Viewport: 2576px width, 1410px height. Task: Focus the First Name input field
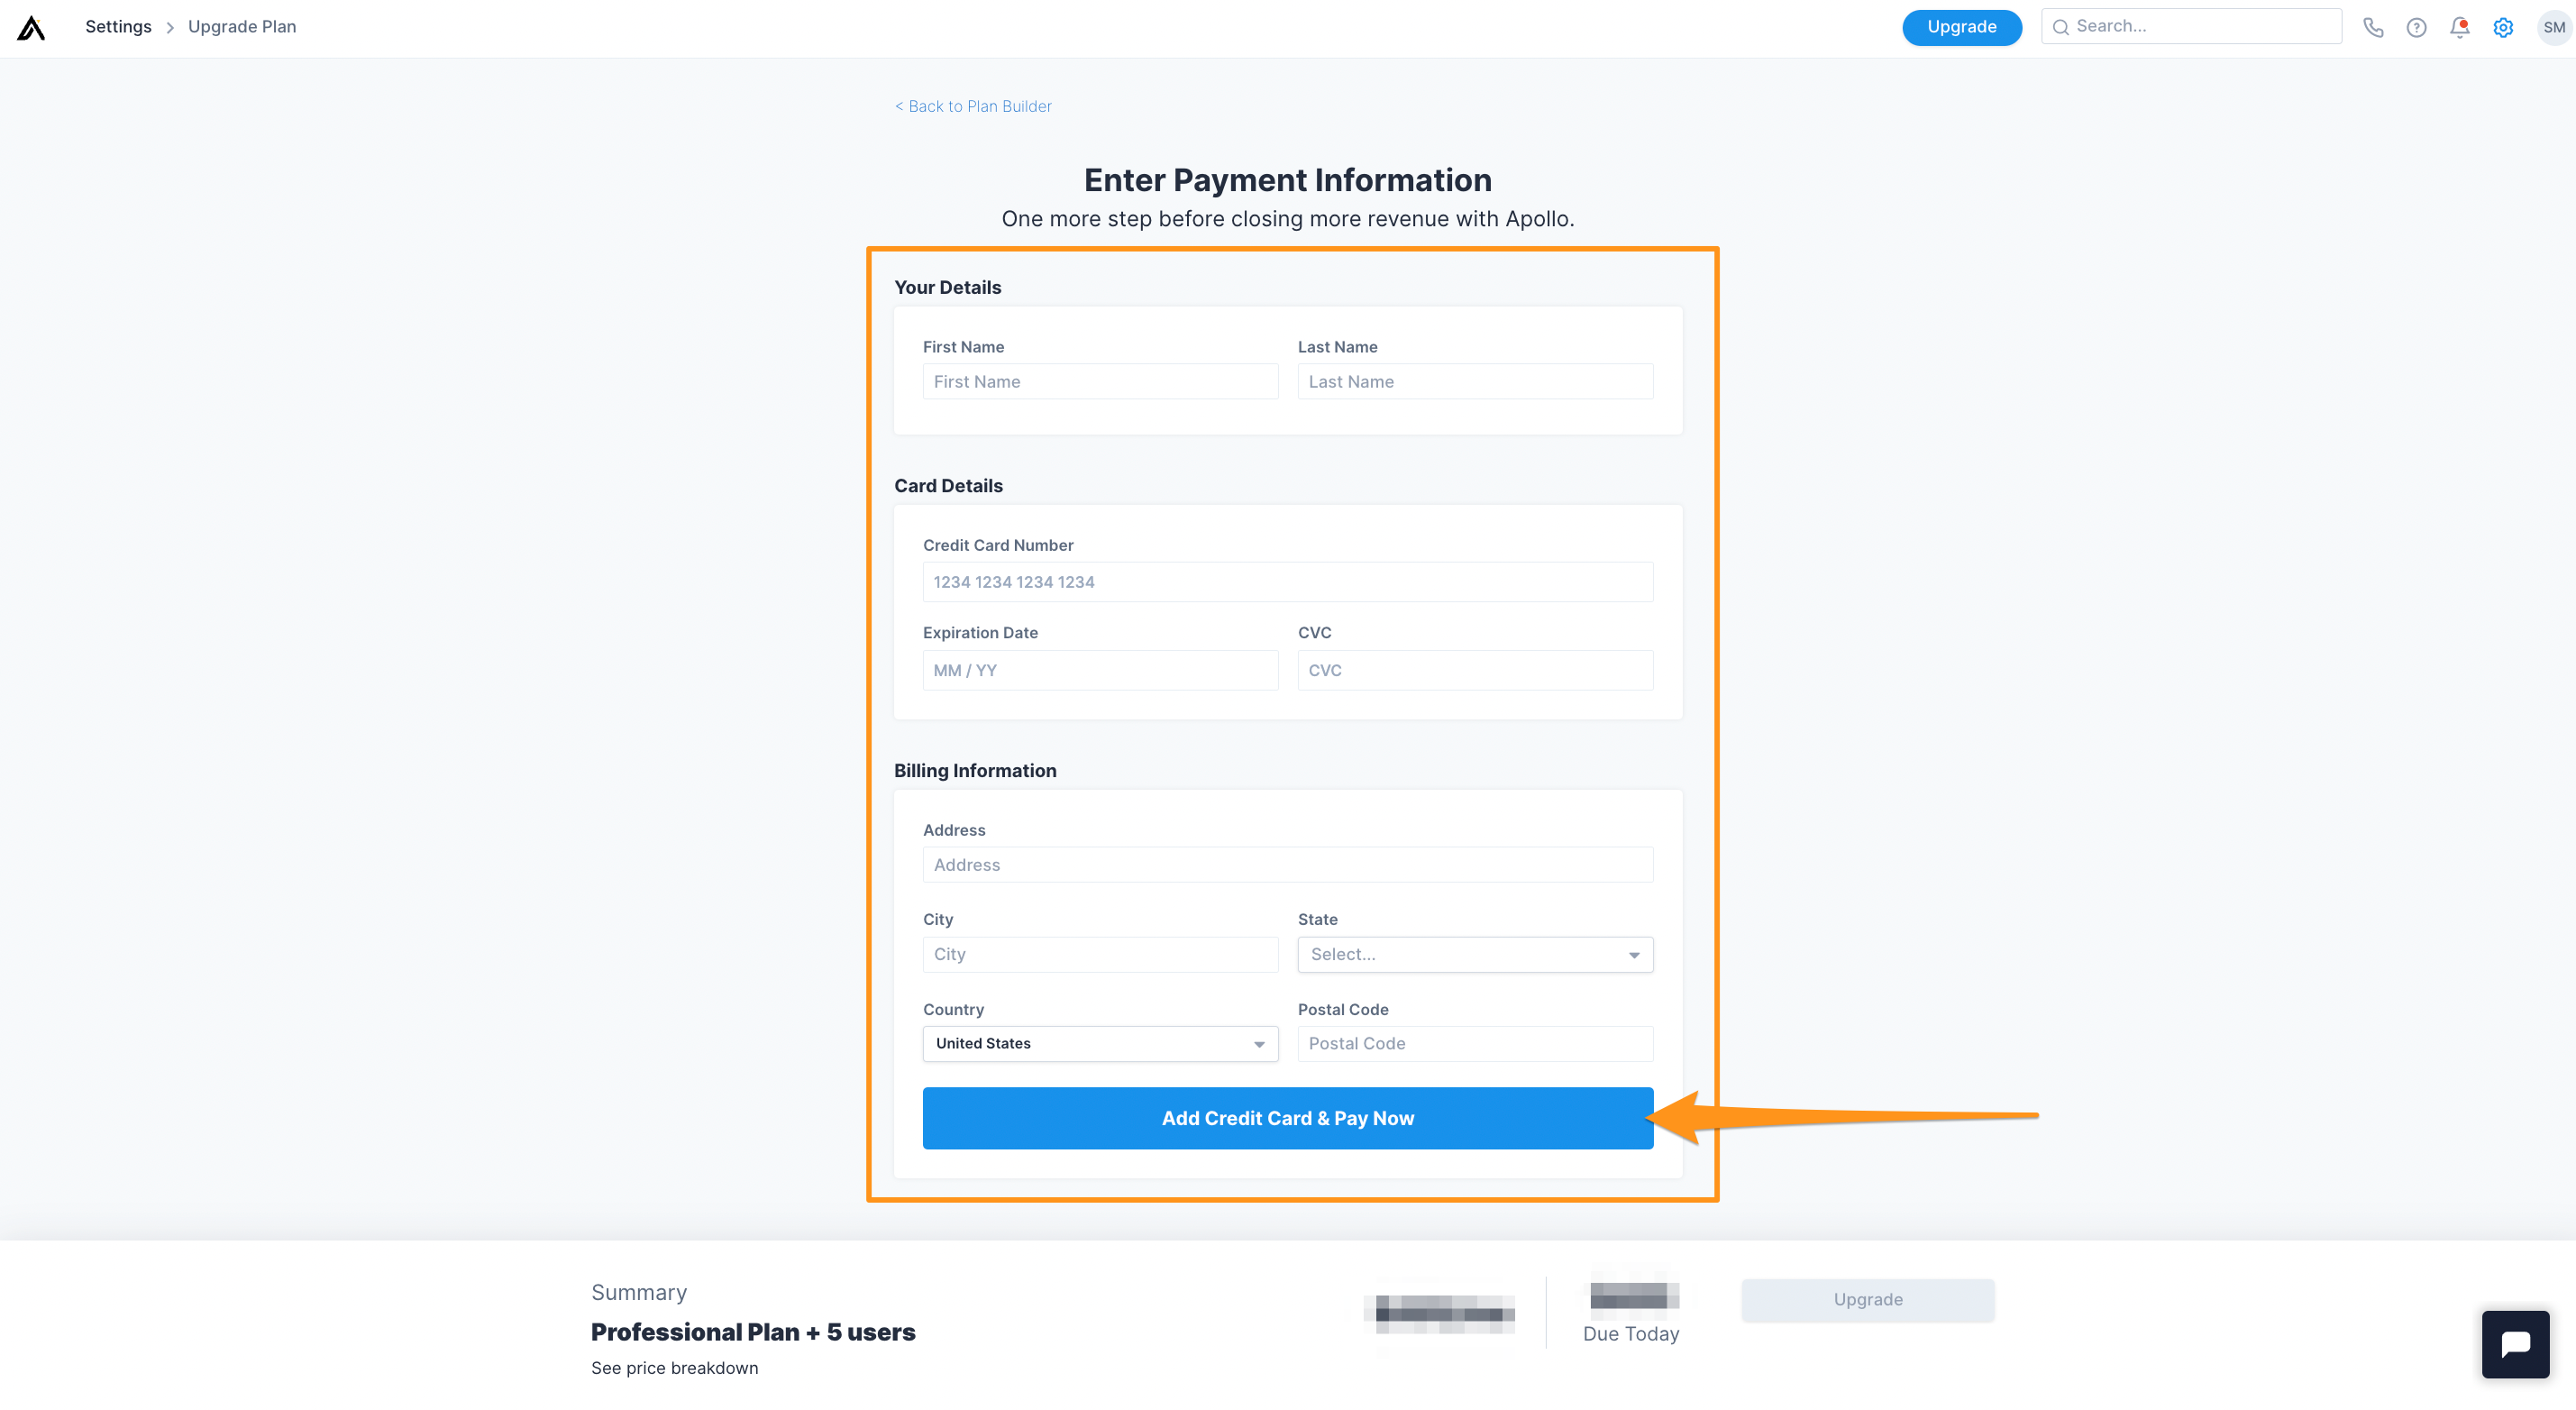coord(1100,381)
